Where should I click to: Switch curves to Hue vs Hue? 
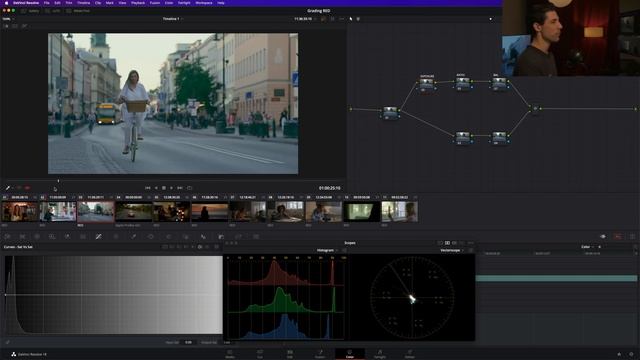[x=172, y=247]
